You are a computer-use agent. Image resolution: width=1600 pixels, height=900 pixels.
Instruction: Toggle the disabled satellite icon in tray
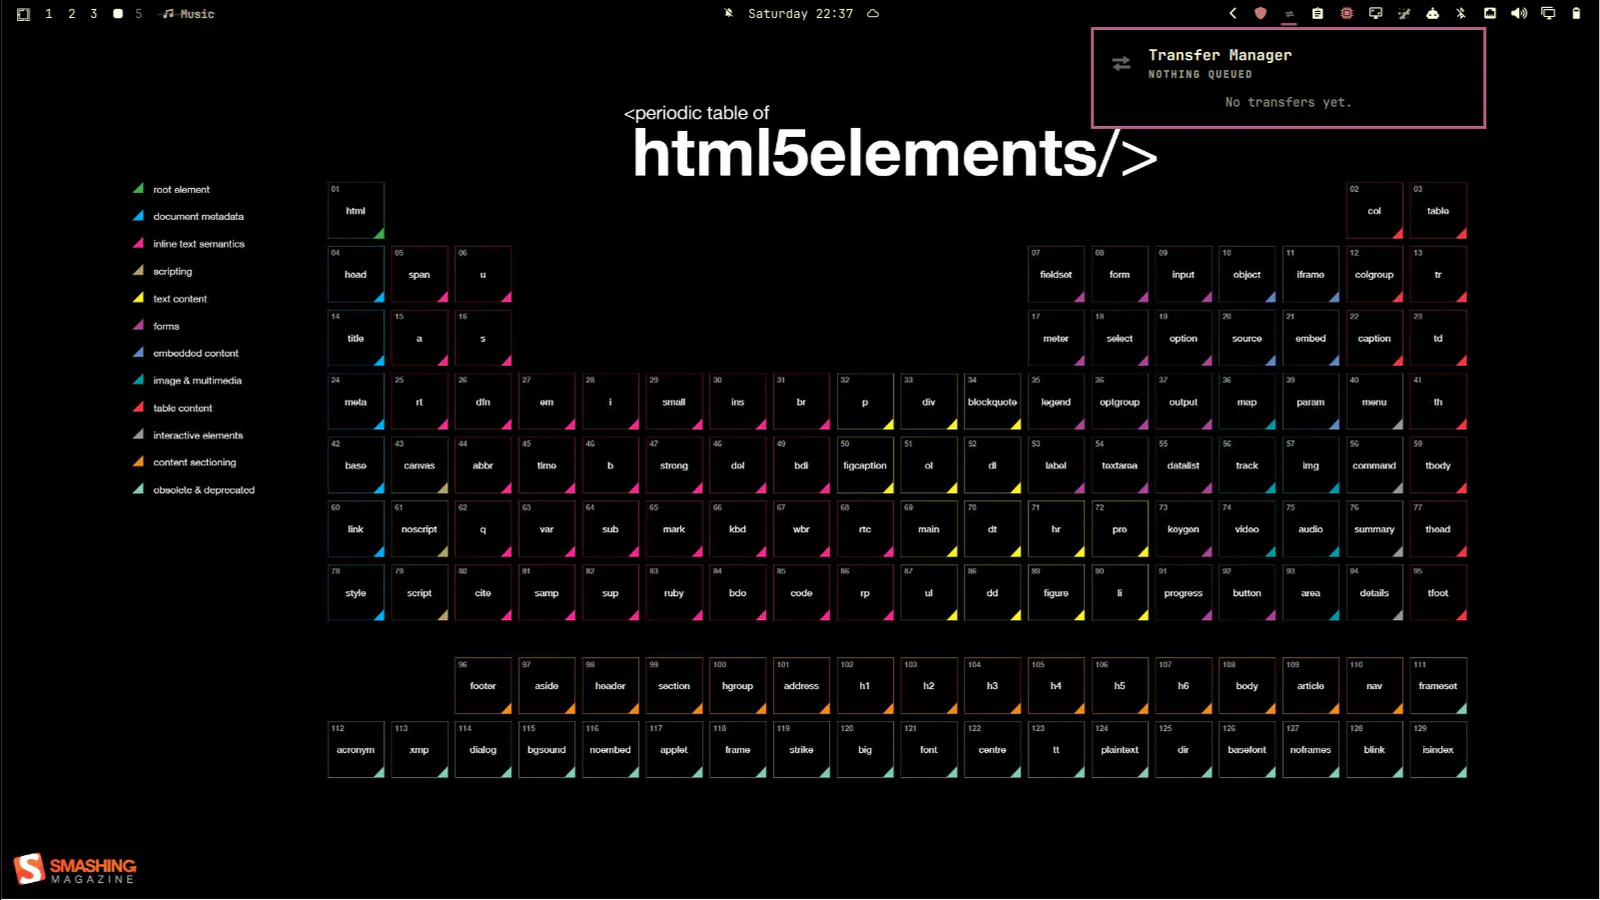tap(1404, 13)
